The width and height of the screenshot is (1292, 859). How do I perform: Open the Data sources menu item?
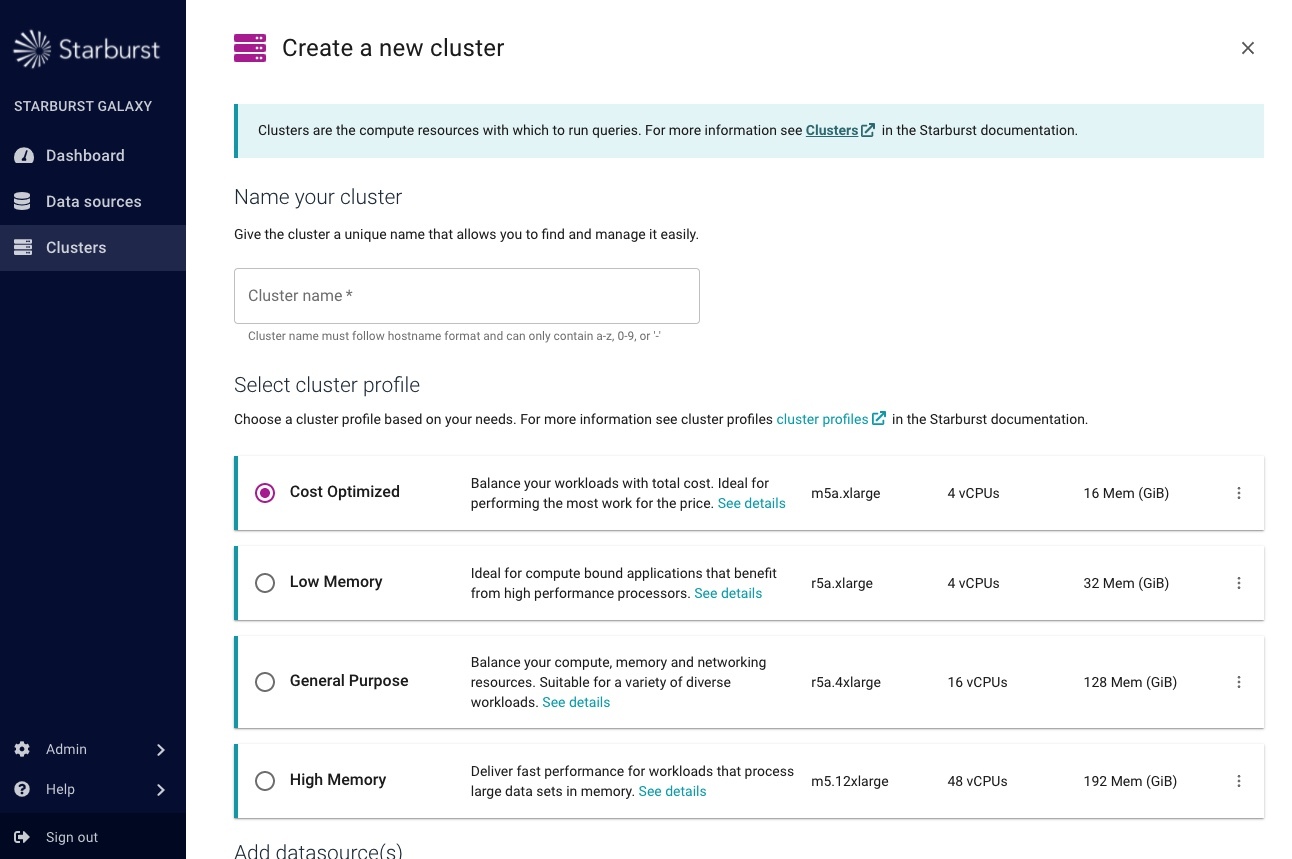click(x=93, y=202)
